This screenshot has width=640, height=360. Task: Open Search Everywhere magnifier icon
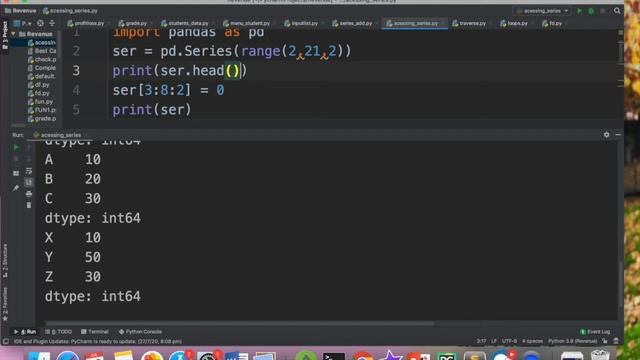(617, 11)
